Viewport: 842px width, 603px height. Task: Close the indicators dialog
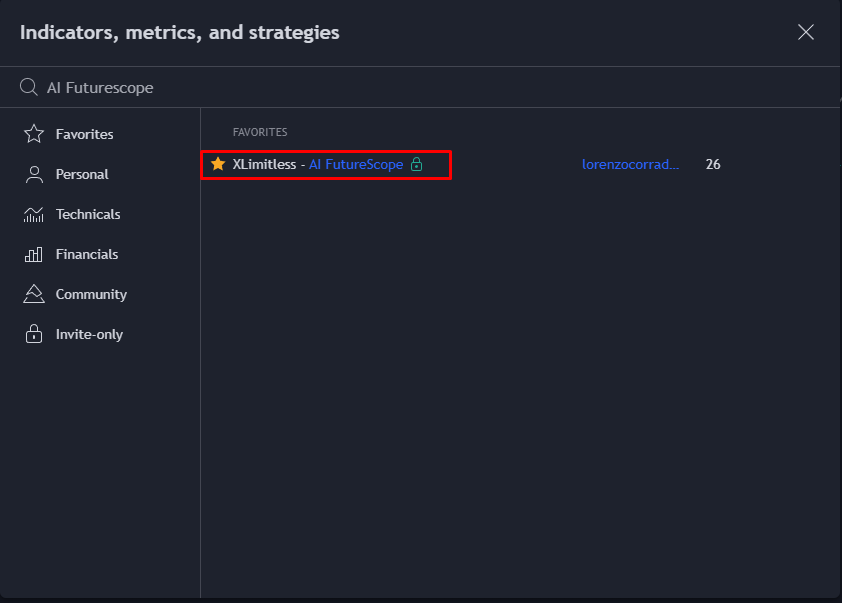[805, 32]
